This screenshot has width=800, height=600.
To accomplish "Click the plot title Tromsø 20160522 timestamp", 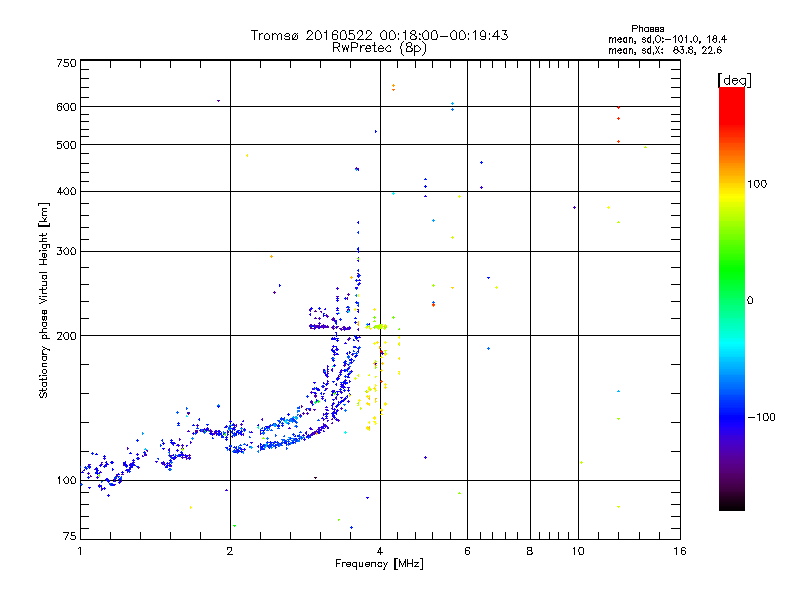I will (x=379, y=35).
